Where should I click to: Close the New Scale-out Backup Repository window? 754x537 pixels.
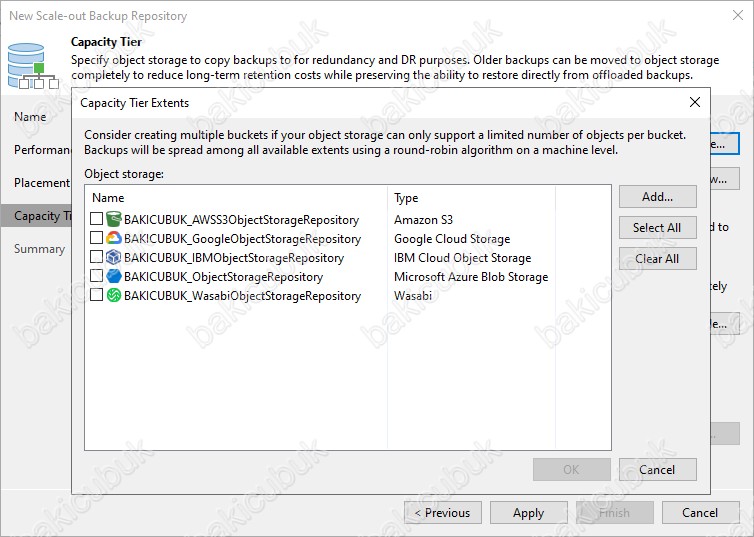(738, 15)
